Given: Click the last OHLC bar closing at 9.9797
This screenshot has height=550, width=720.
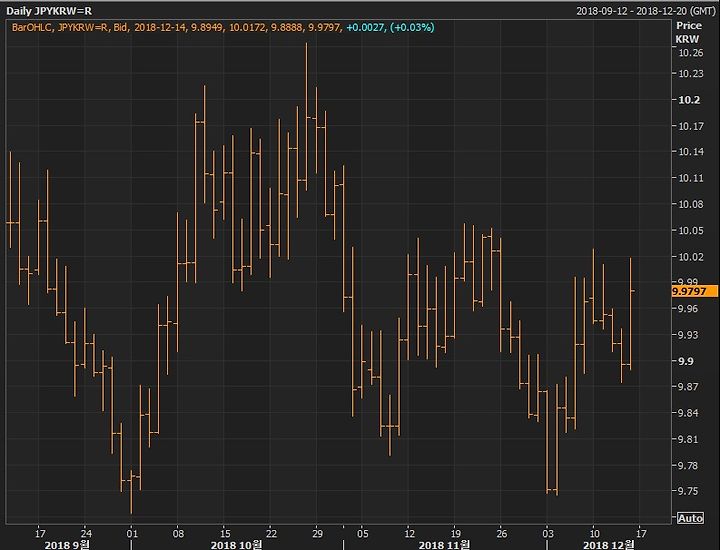Looking at the screenshot, I should point(631,314).
